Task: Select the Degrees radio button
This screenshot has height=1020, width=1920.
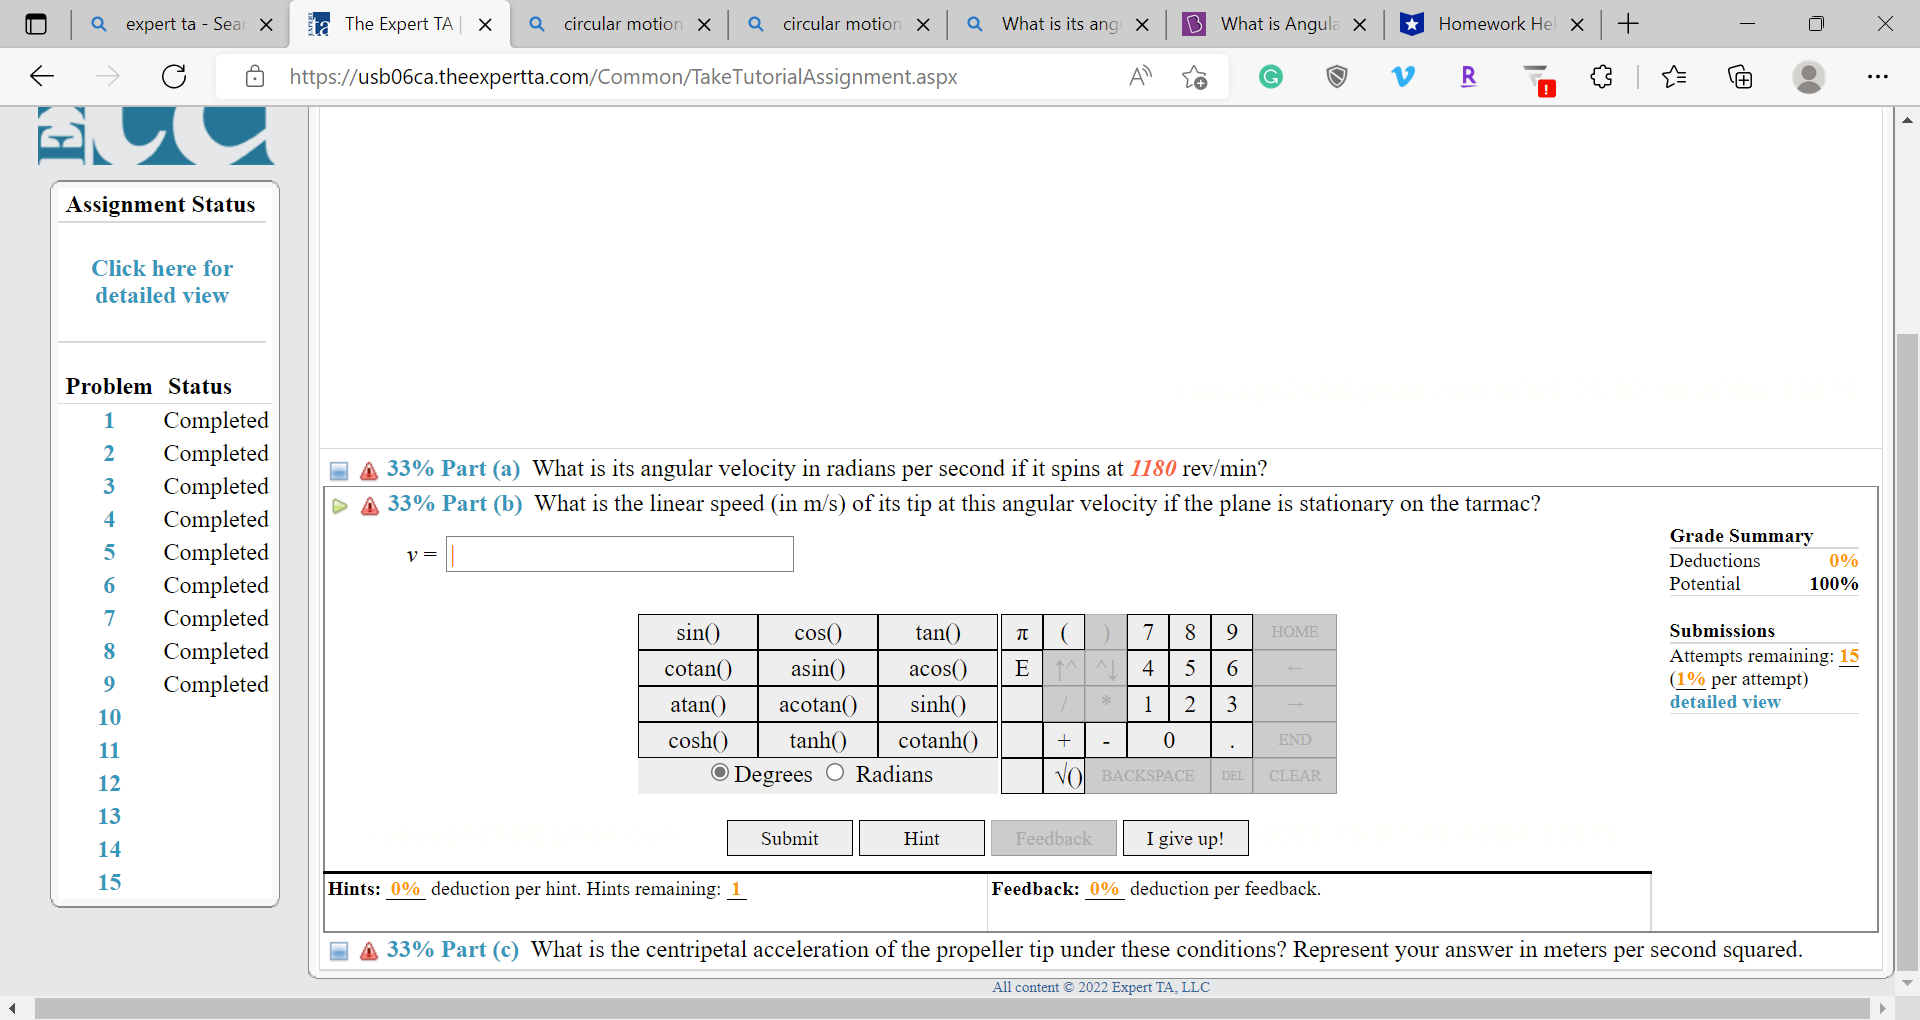Action: [718, 773]
